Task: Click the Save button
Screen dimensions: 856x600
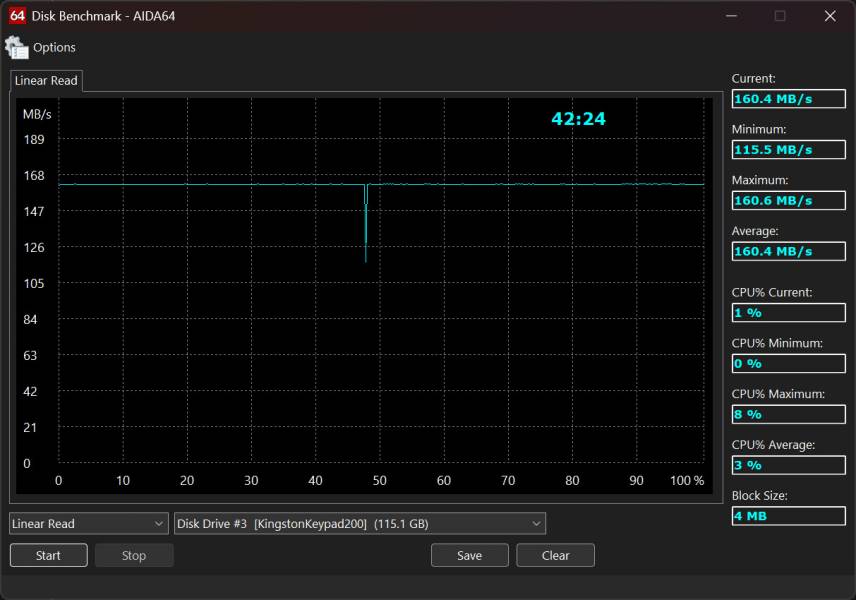Action: [x=469, y=555]
